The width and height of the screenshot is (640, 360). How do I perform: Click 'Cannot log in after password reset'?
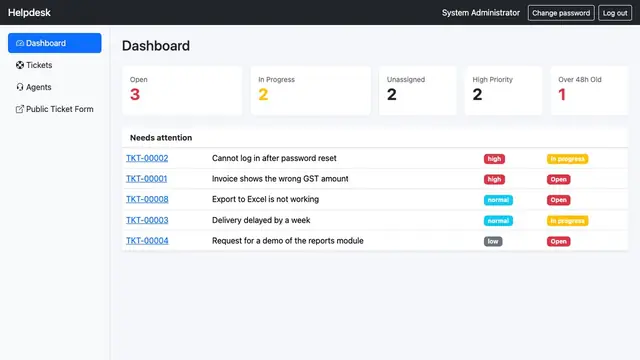pyautogui.click(x=274, y=158)
